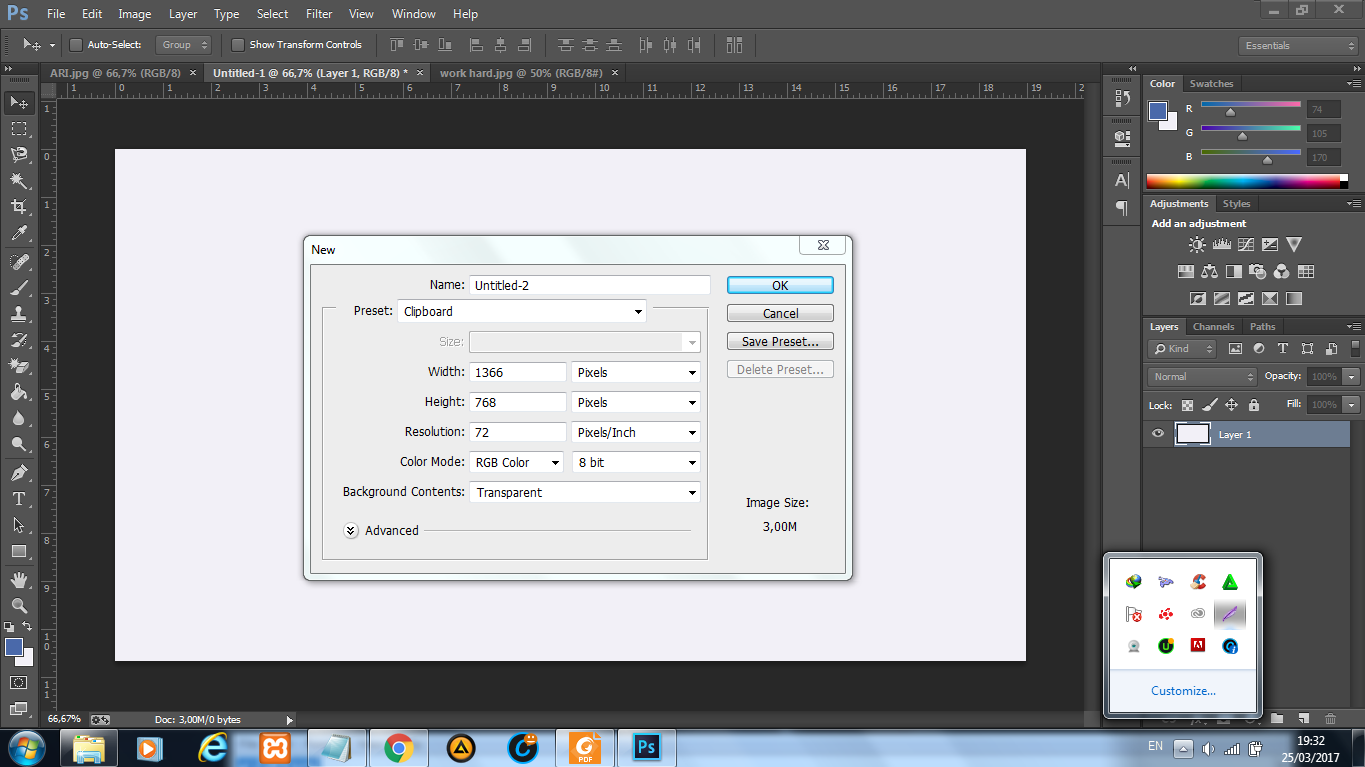Open the Preset dropdown showing Clipboard
This screenshot has width=1365, height=767.
(522, 312)
